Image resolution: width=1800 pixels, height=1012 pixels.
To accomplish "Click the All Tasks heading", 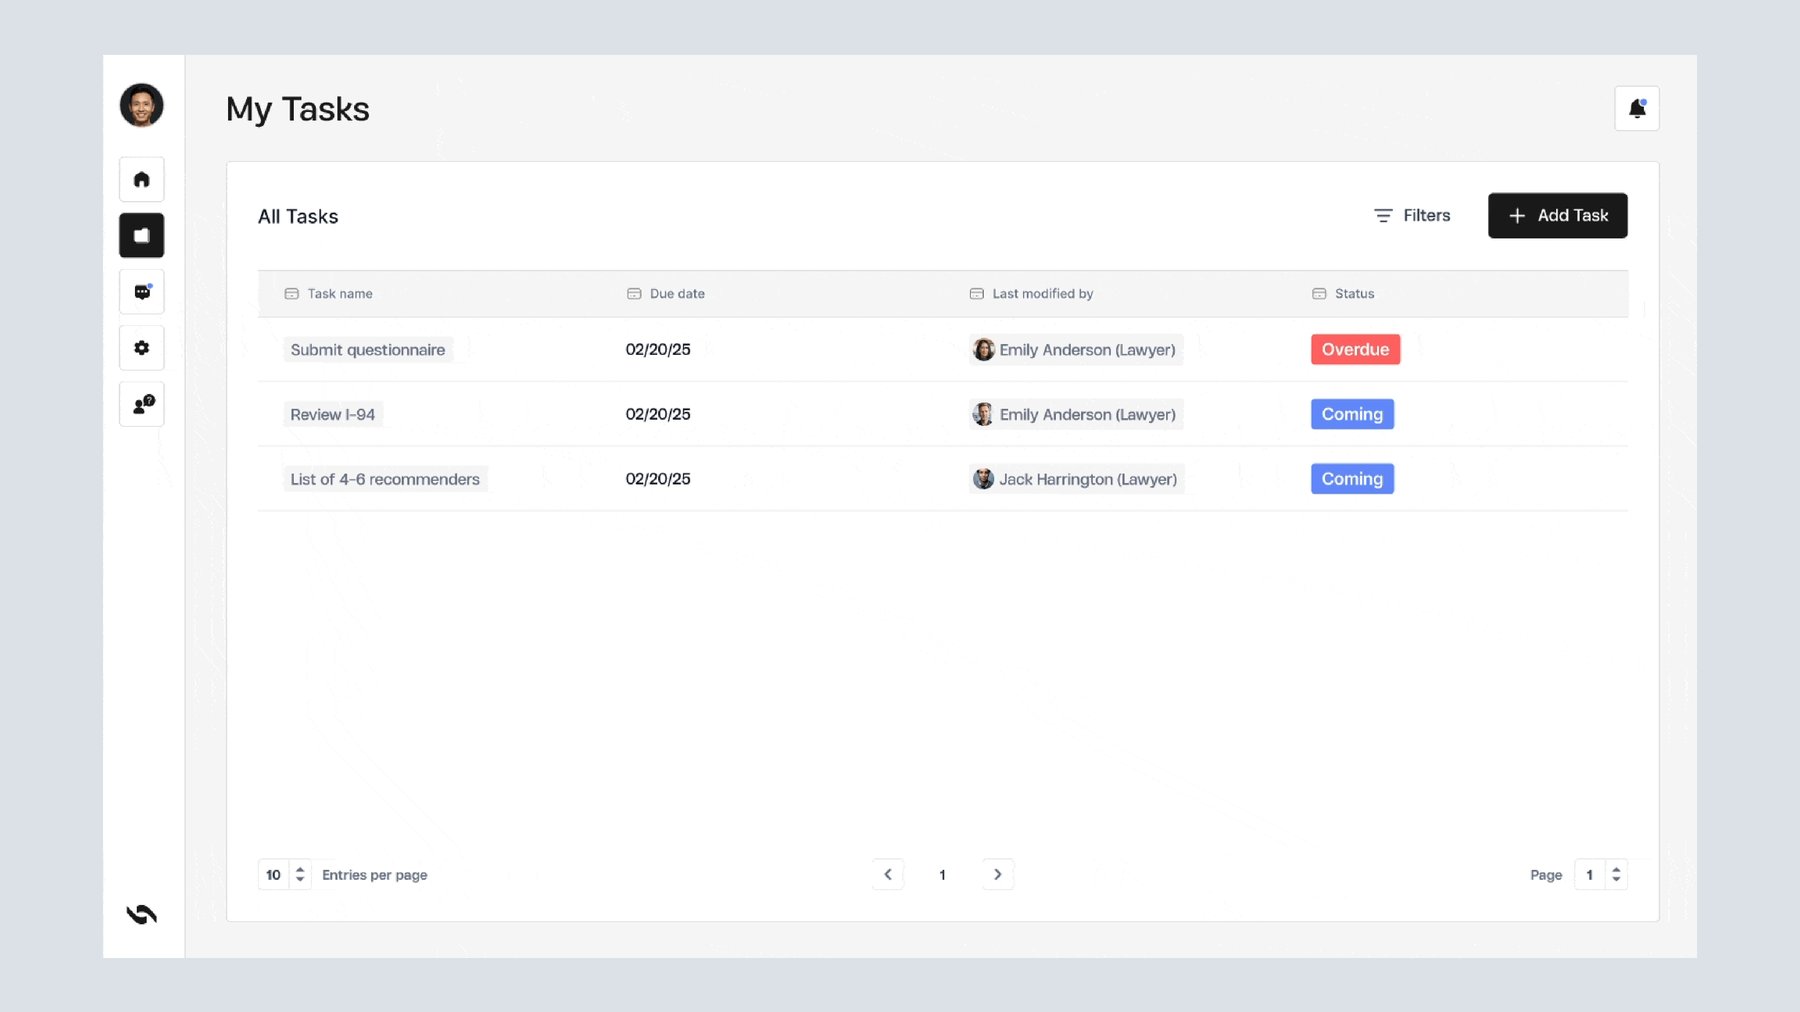I will [x=298, y=217].
